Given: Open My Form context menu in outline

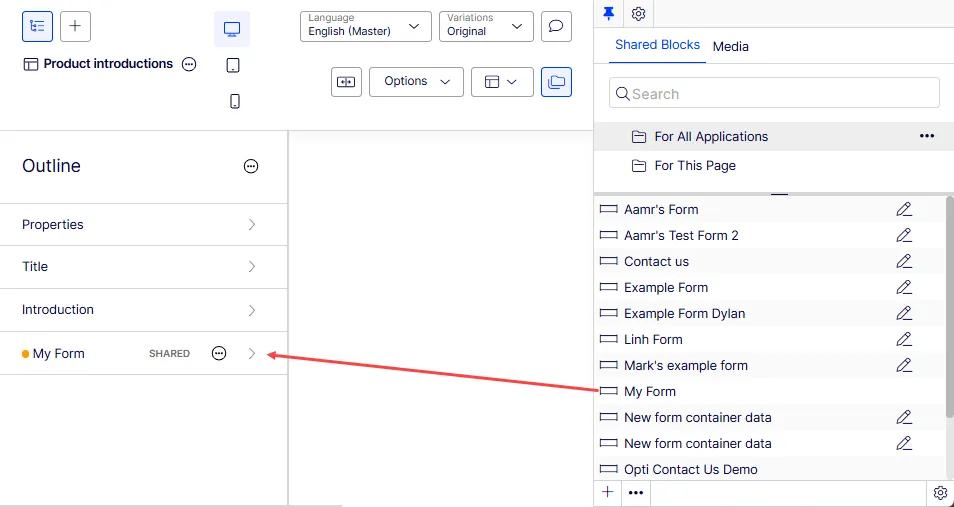Looking at the screenshot, I should (x=219, y=354).
